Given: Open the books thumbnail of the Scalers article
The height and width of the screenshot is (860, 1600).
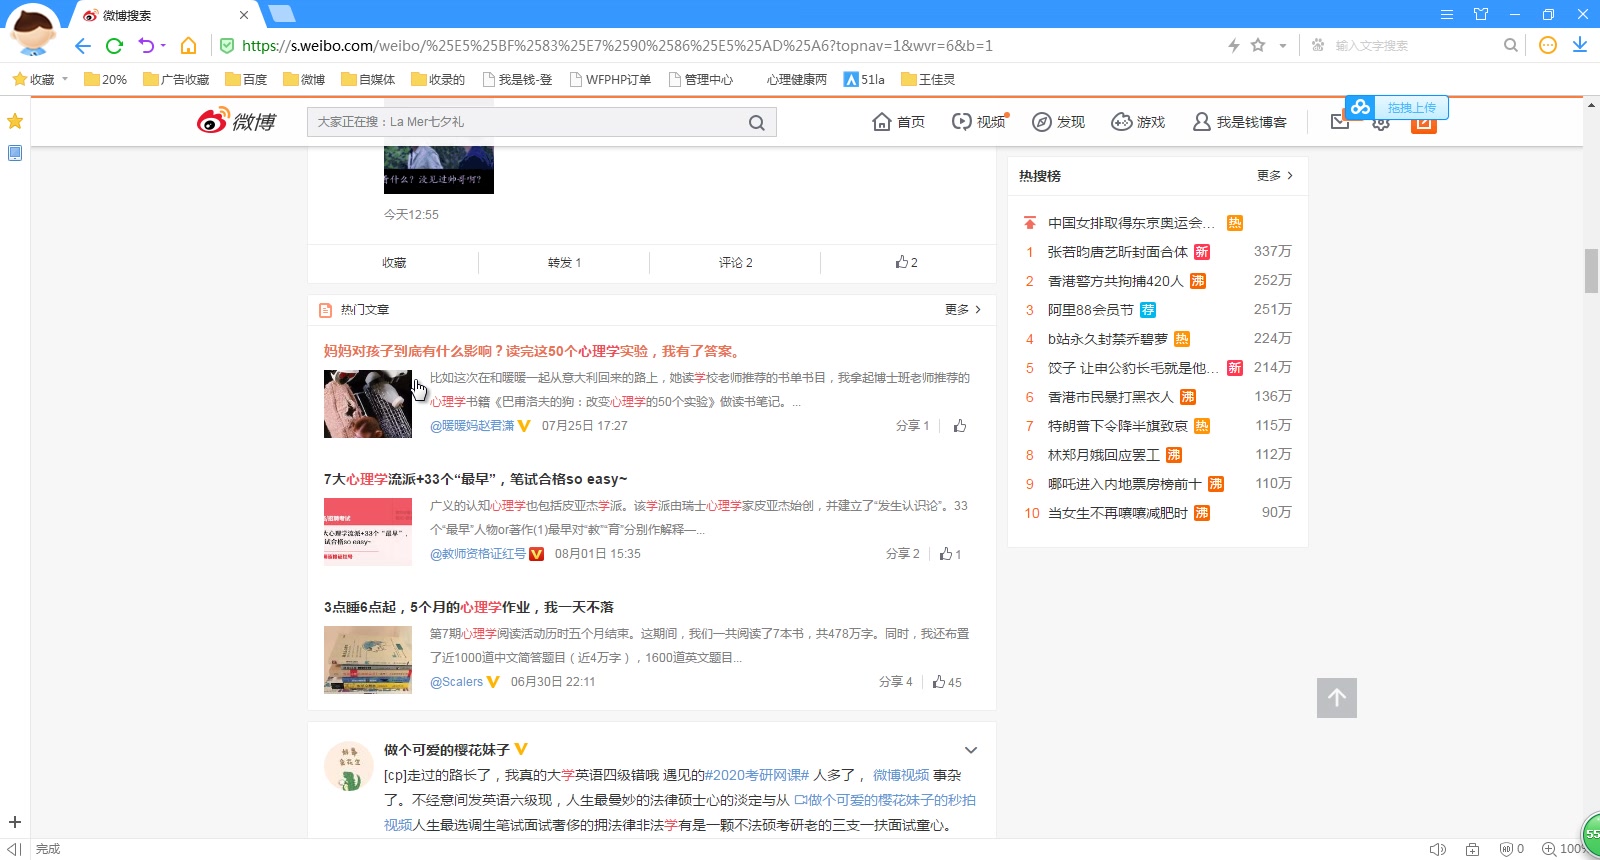Looking at the screenshot, I should 368,660.
